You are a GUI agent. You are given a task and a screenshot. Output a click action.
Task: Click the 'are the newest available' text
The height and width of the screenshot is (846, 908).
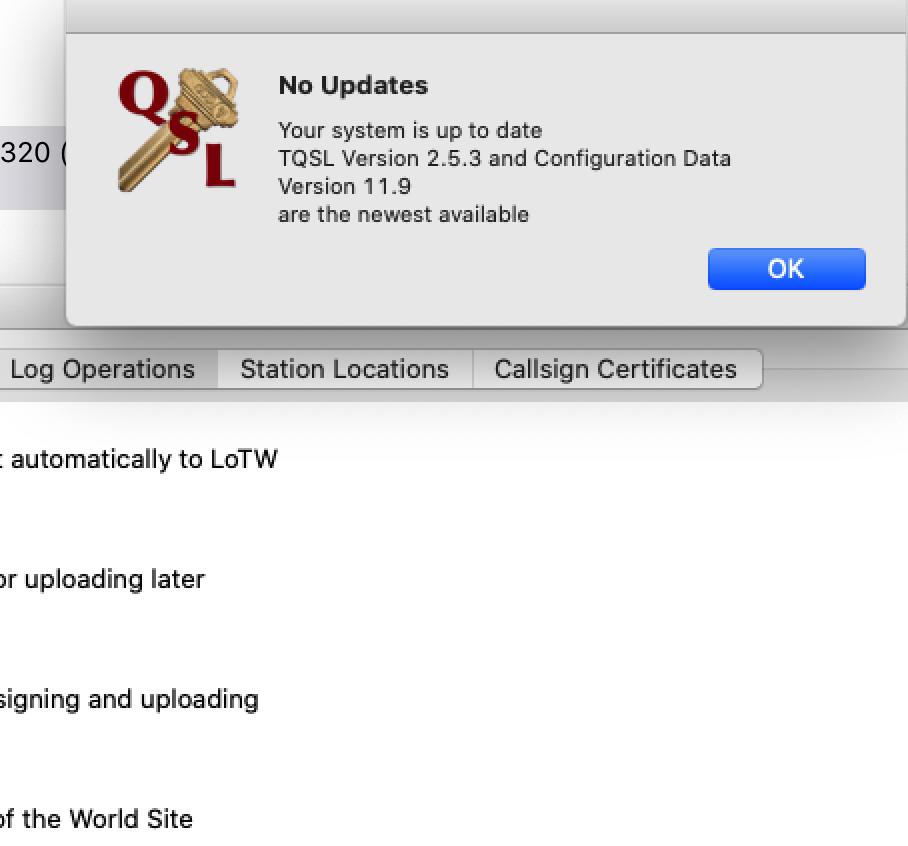point(404,215)
